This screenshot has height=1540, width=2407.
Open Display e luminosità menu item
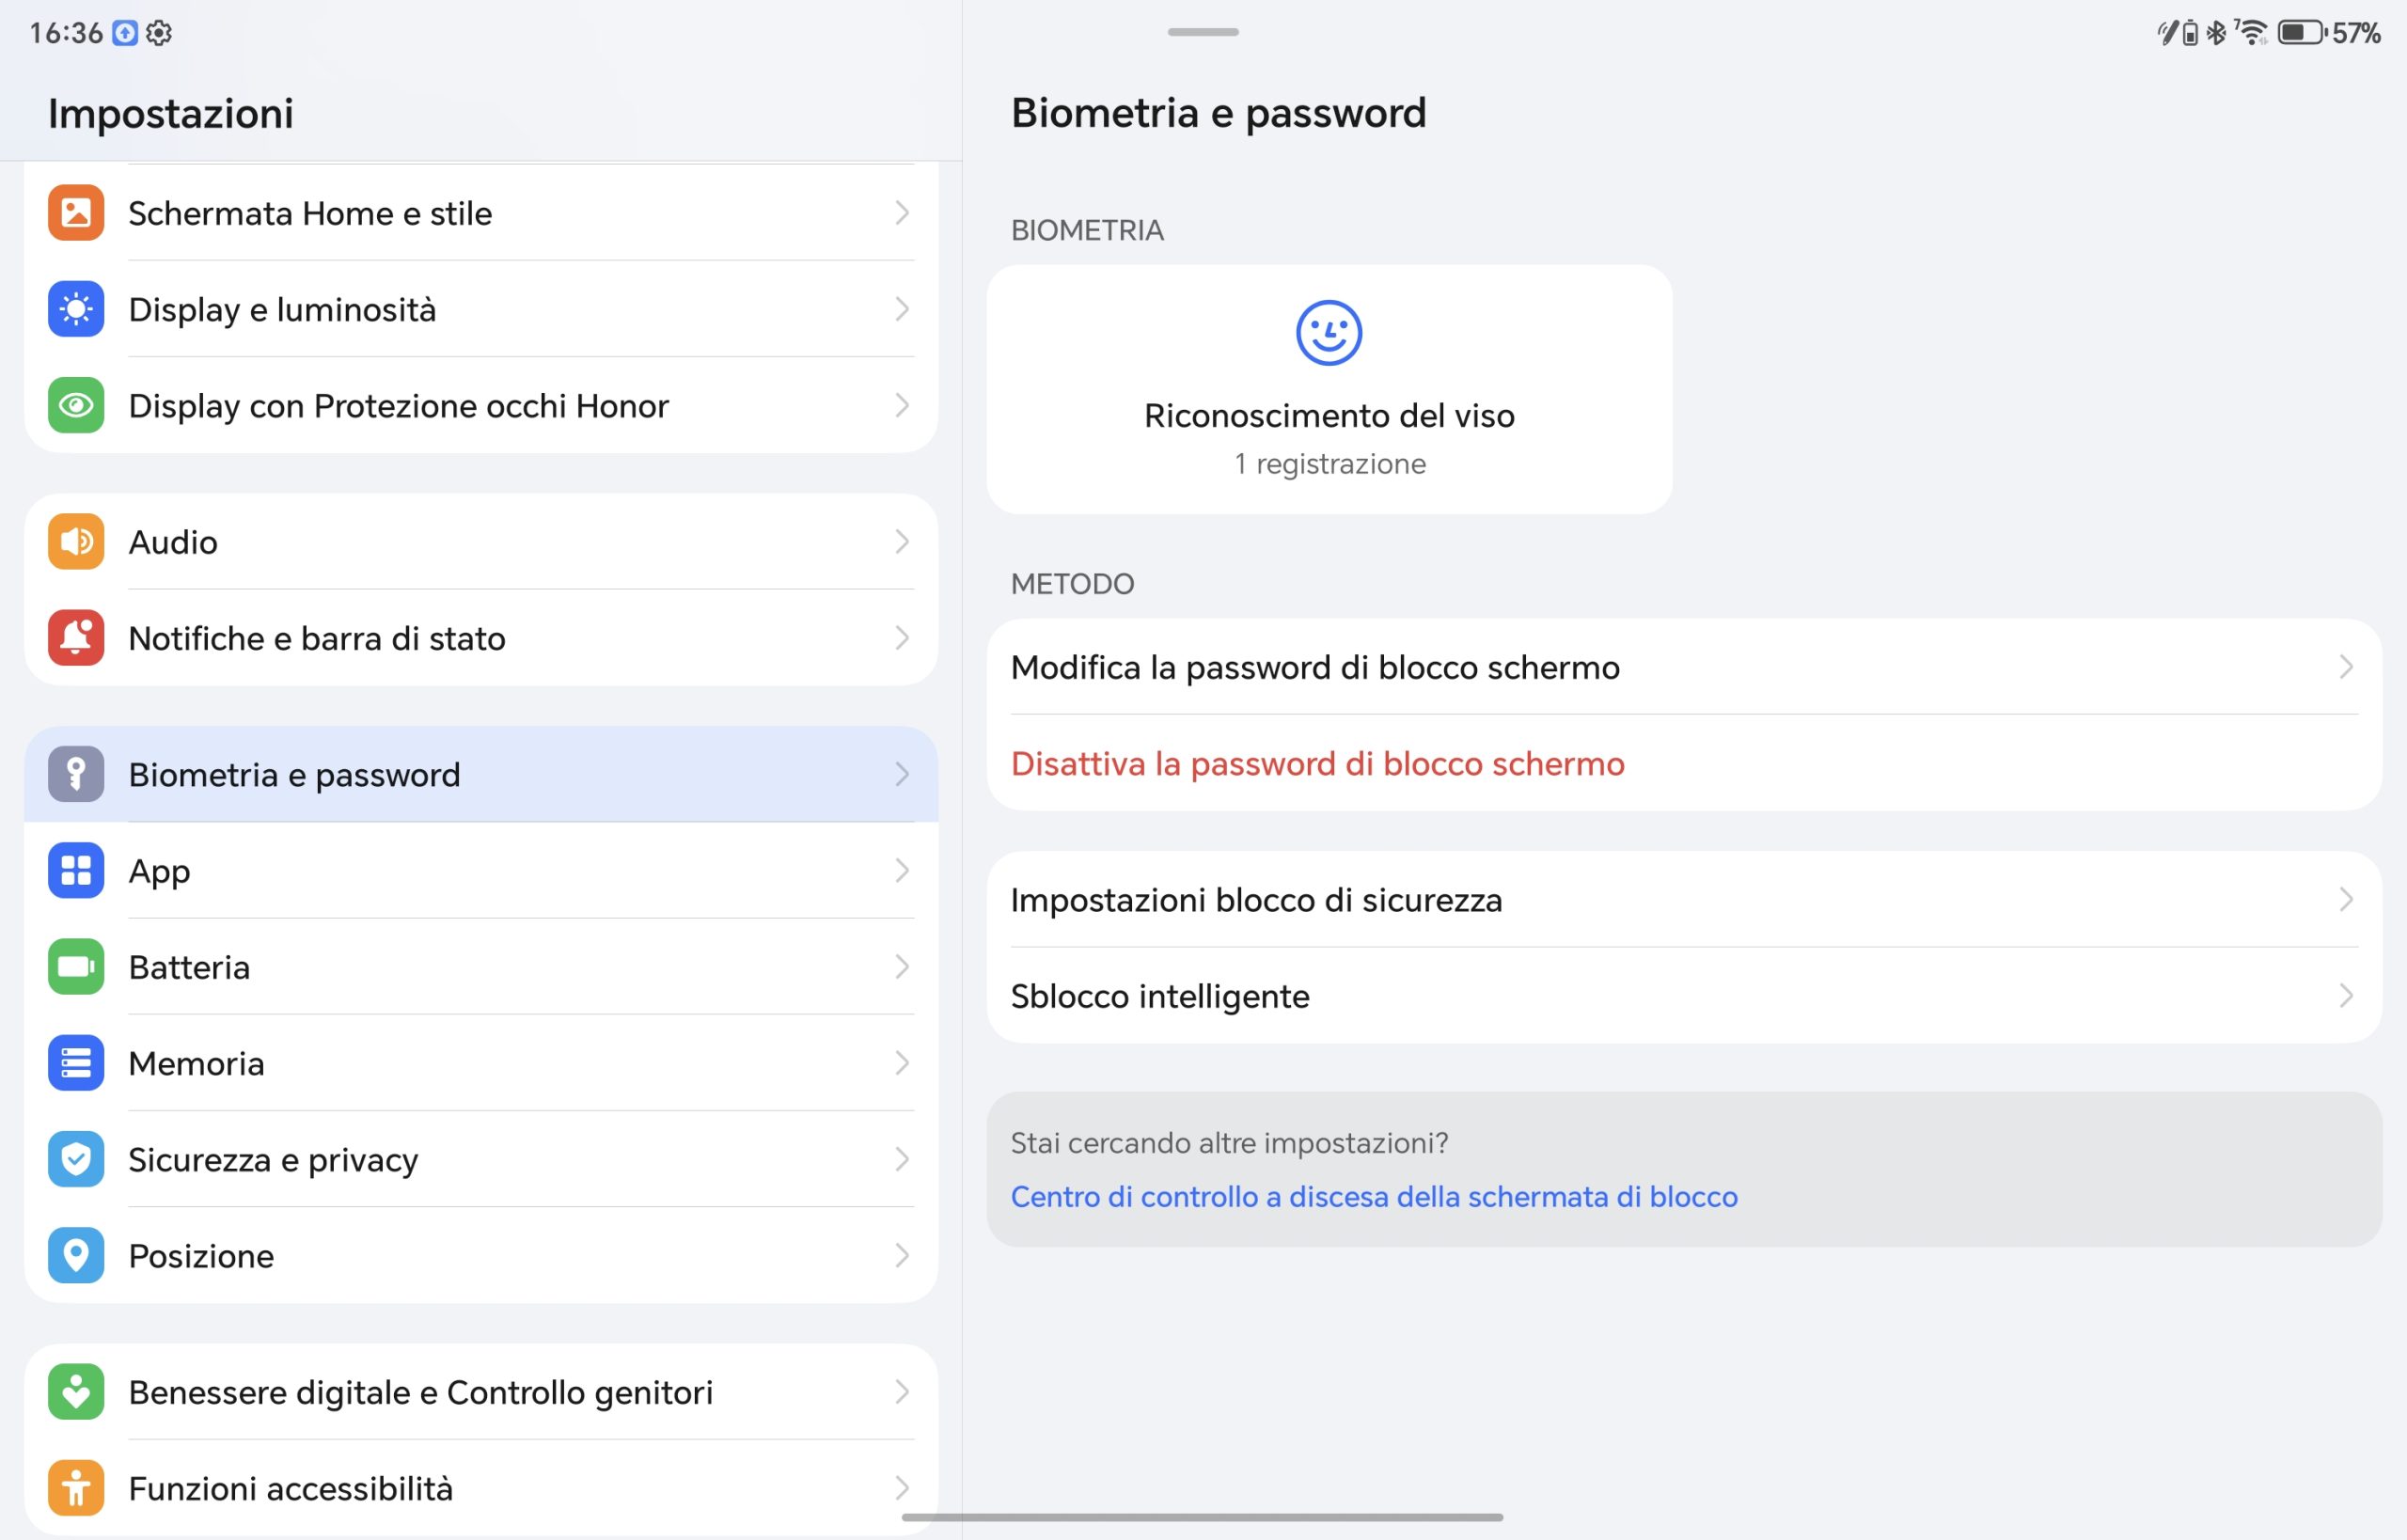481,309
